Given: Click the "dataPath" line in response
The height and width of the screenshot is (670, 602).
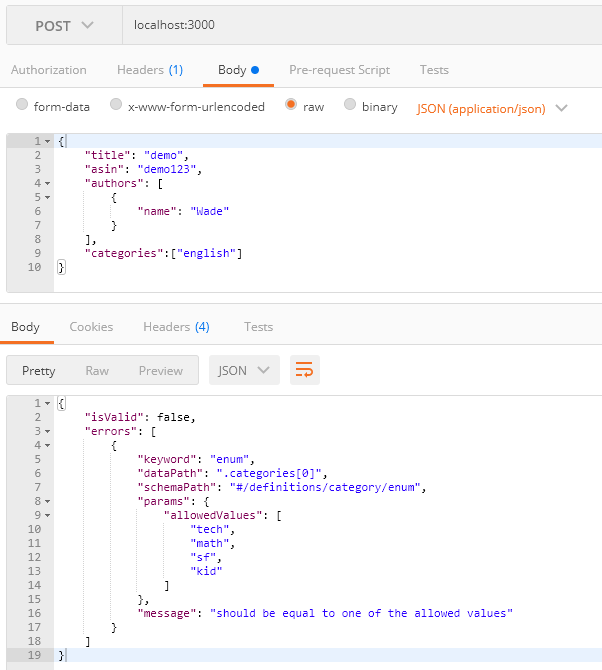Looking at the screenshot, I should [x=232, y=473].
